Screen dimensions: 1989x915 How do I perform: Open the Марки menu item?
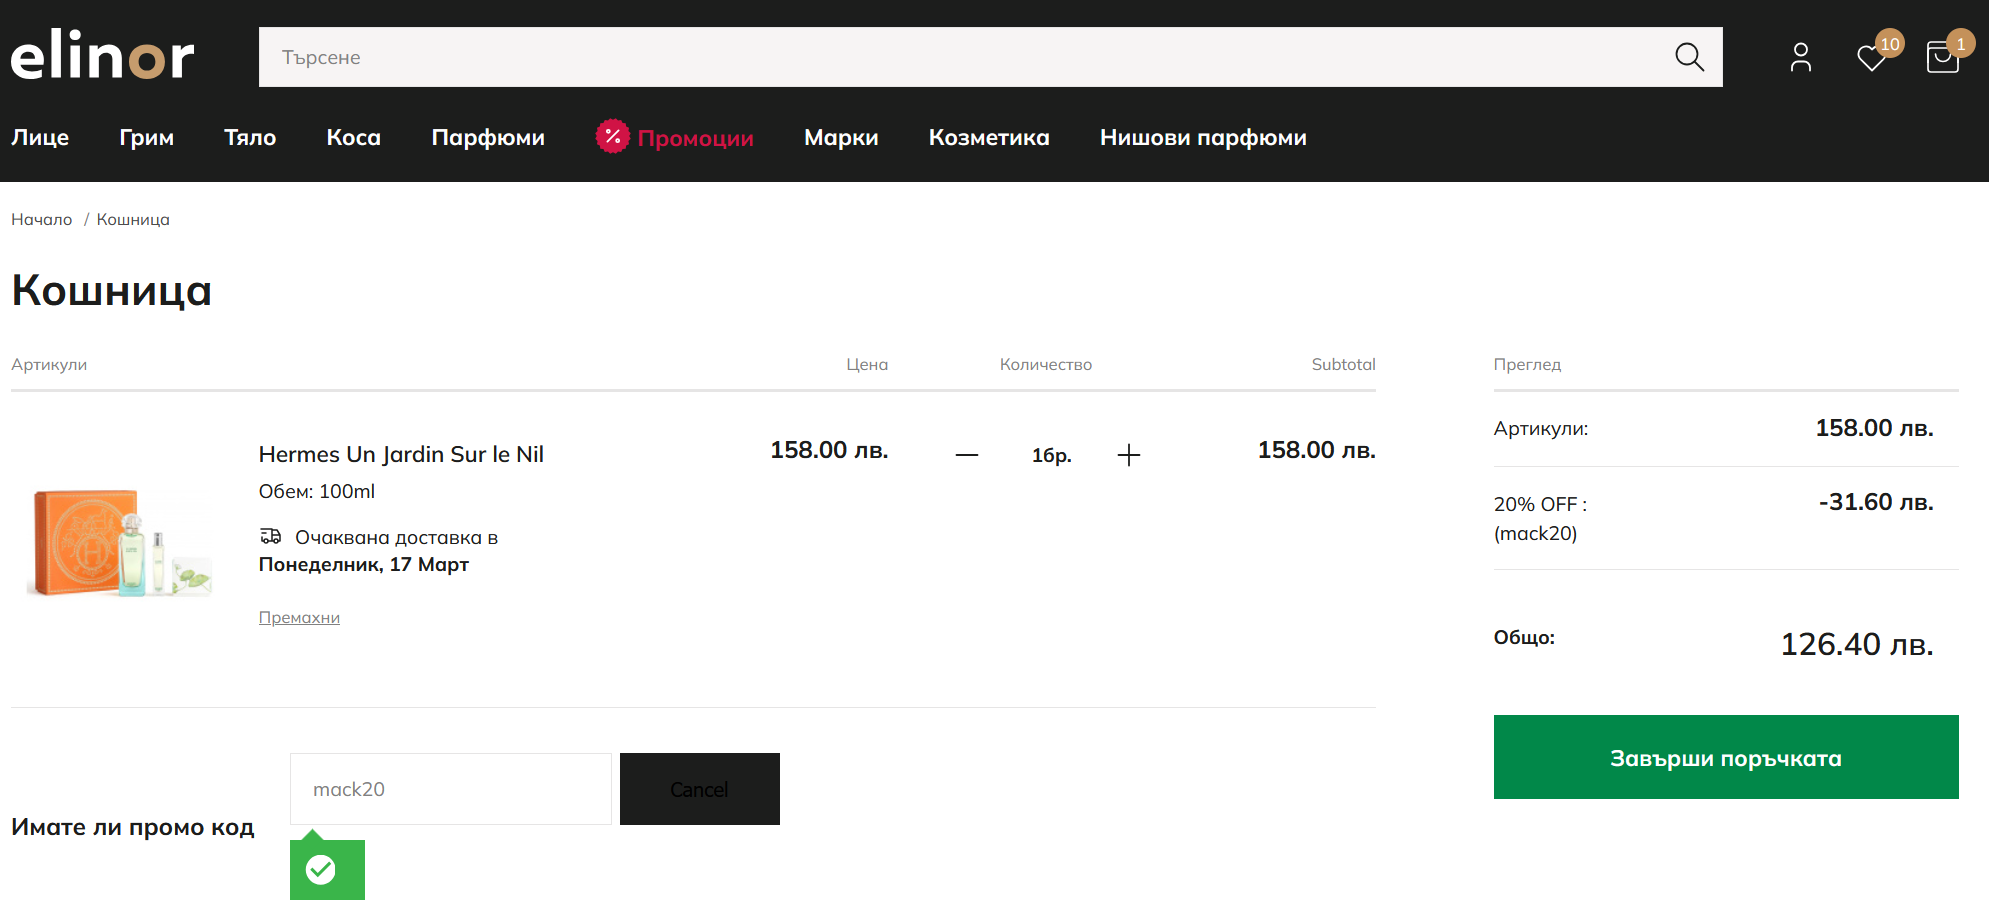pyautogui.click(x=841, y=138)
